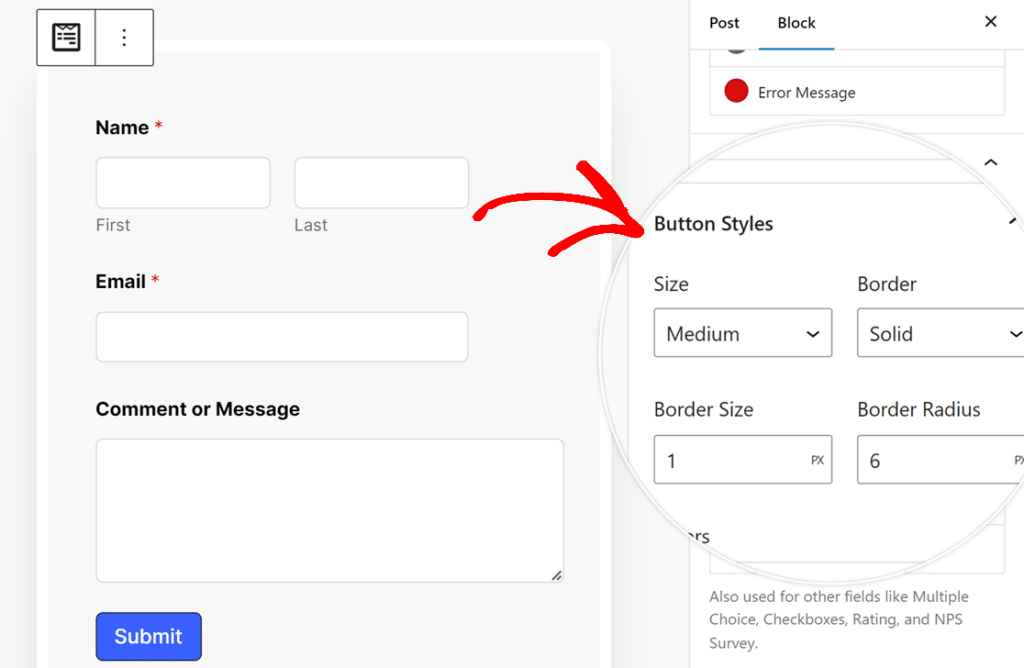Click the Border Size input field
The height and width of the screenshot is (668, 1024).
(x=730, y=460)
